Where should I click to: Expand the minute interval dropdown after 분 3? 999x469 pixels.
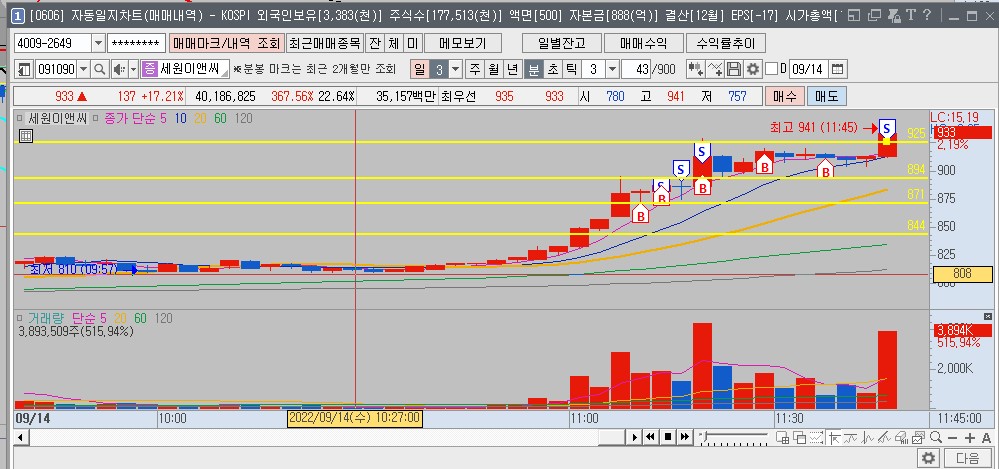(x=612, y=69)
